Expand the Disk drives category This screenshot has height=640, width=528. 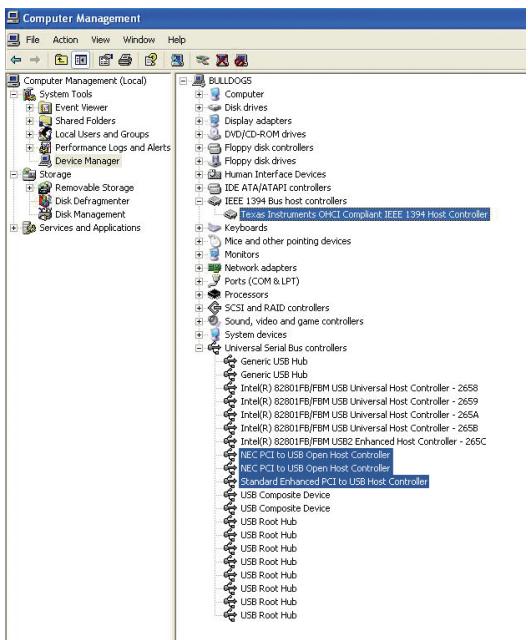(199, 108)
